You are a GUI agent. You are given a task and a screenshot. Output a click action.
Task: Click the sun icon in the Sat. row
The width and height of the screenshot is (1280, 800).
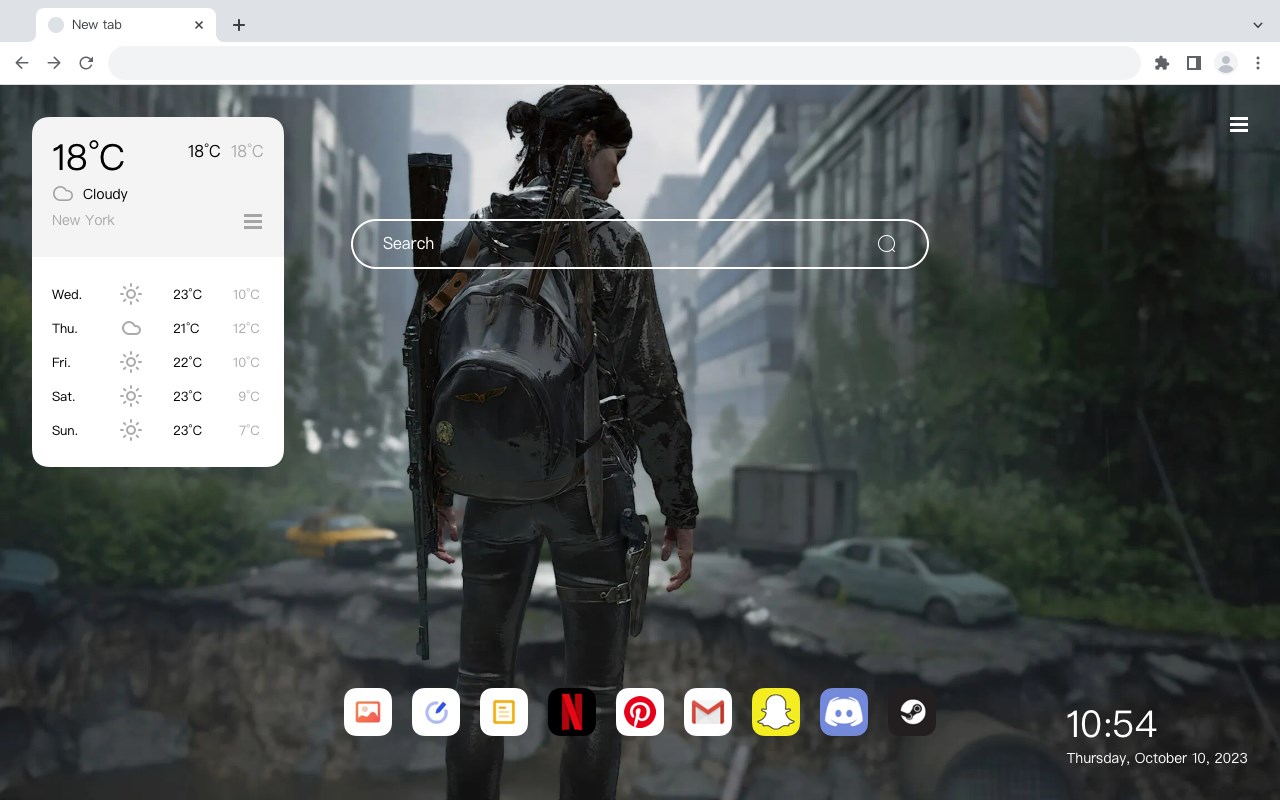(x=131, y=396)
